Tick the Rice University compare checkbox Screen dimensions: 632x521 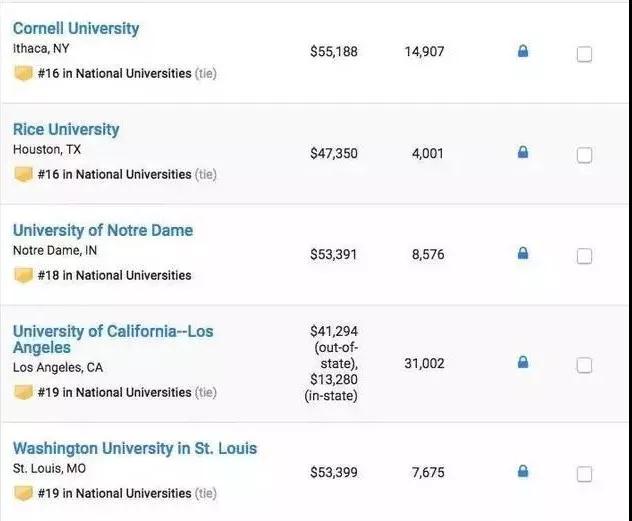tap(584, 155)
